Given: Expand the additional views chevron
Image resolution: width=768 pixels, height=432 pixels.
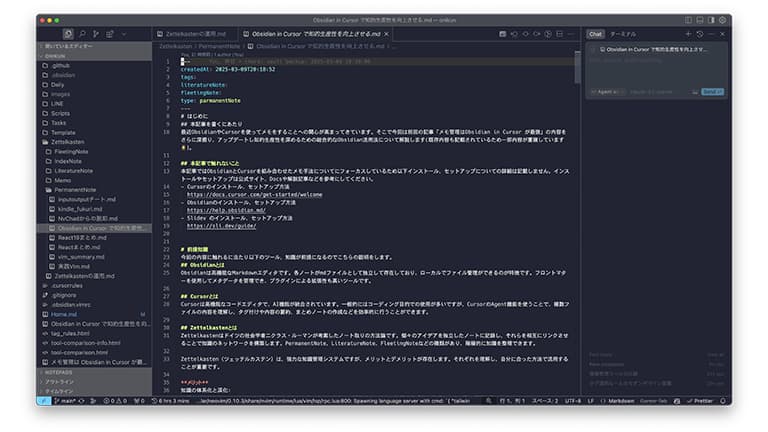Looking at the screenshot, I should 123,34.
